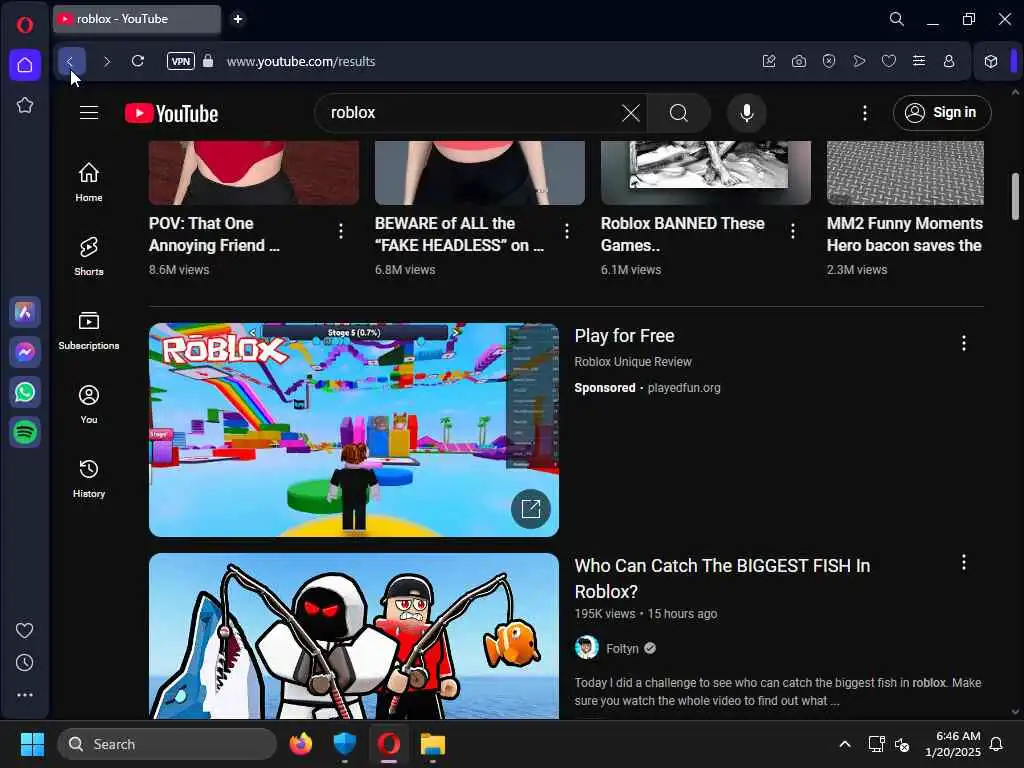
Task: Open You in YouTube sidebar
Action: (x=89, y=404)
